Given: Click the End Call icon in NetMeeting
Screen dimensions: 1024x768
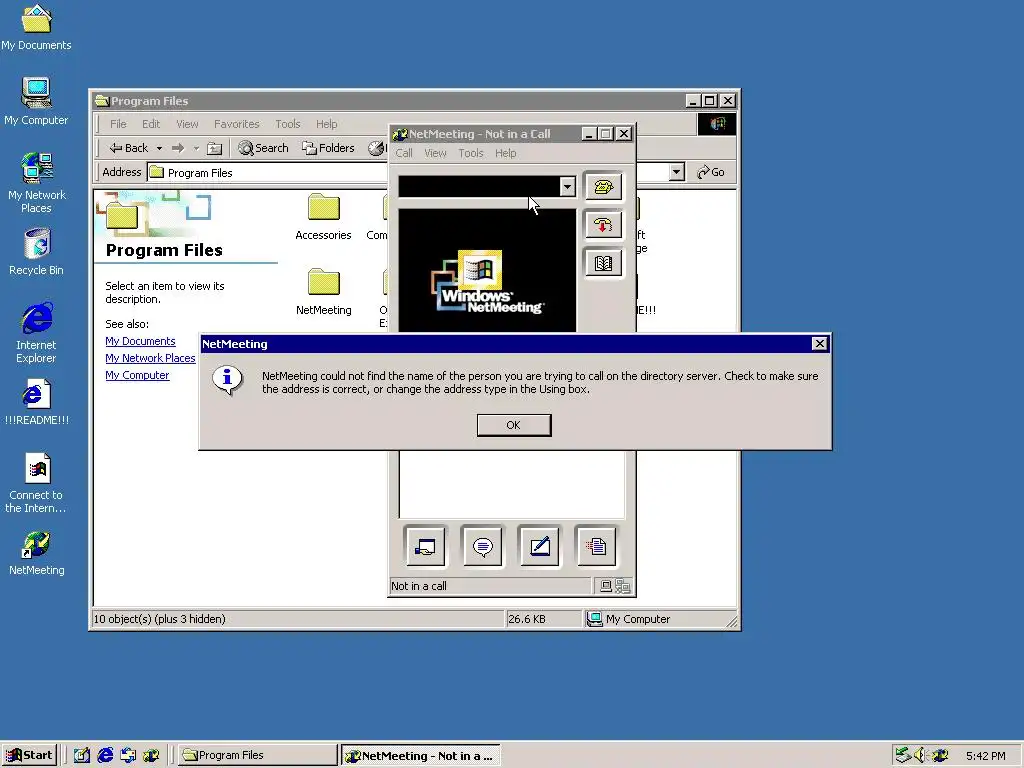Looking at the screenshot, I should coord(603,225).
